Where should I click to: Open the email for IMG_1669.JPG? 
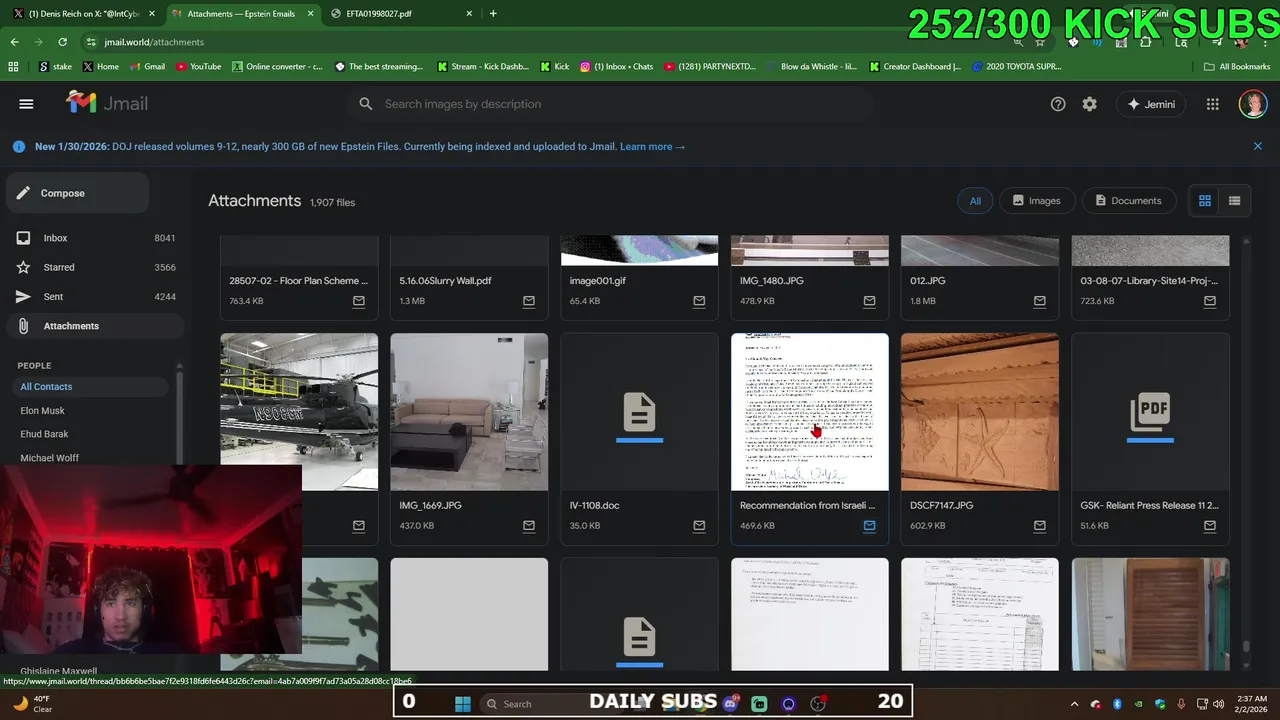tap(529, 526)
